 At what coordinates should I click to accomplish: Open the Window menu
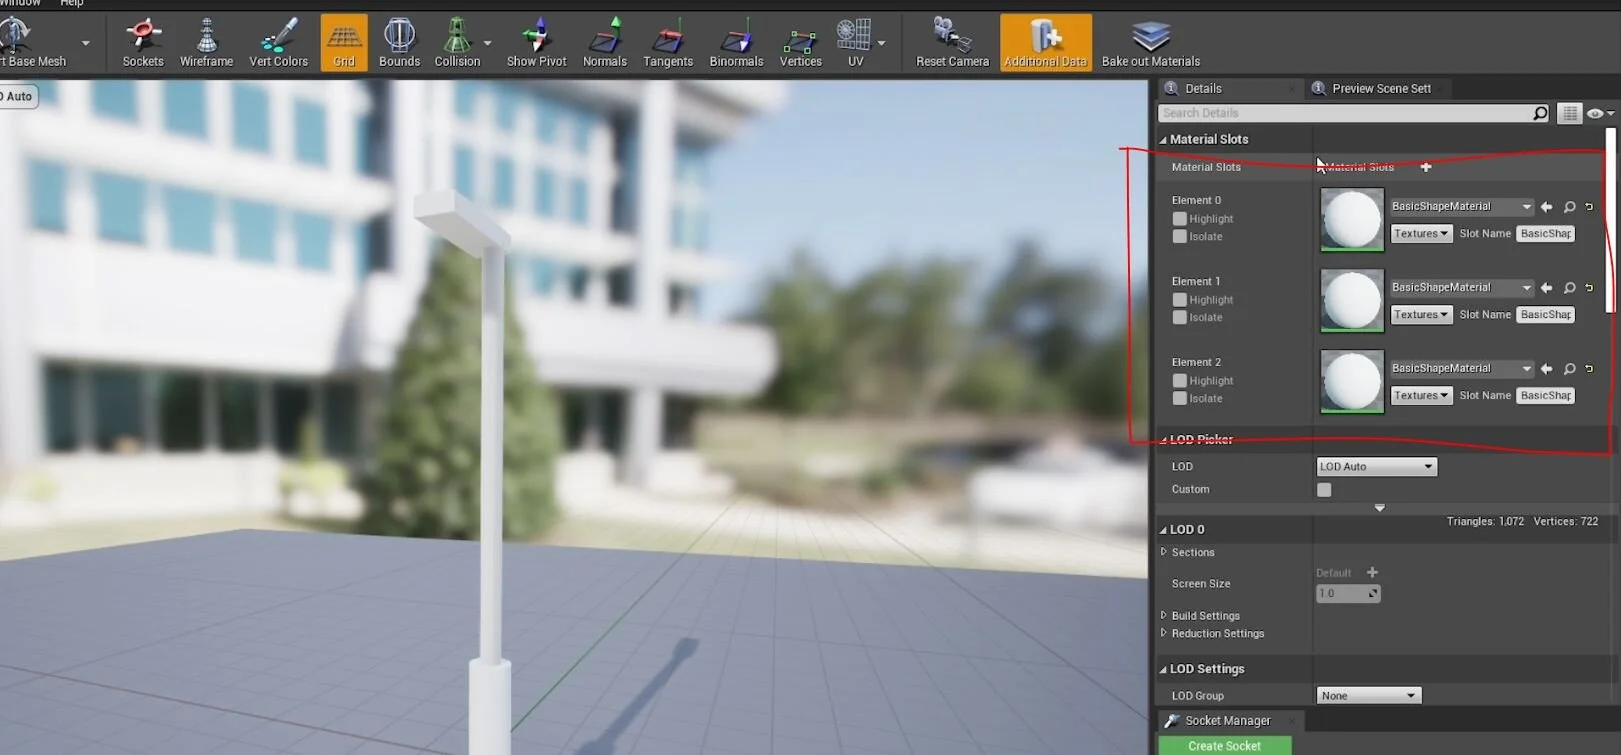(x=20, y=3)
